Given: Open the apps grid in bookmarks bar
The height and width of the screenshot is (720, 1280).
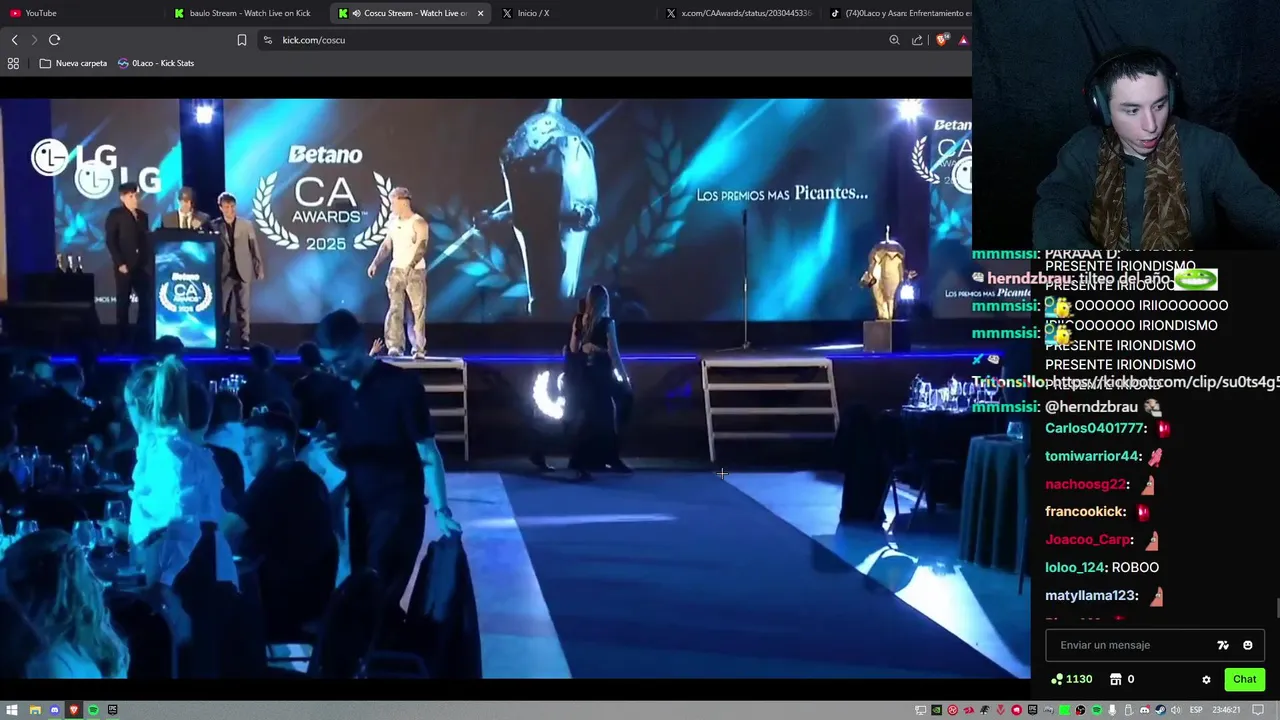Looking at the screenshot, I should pyautogui.click(x=13, y=63).
